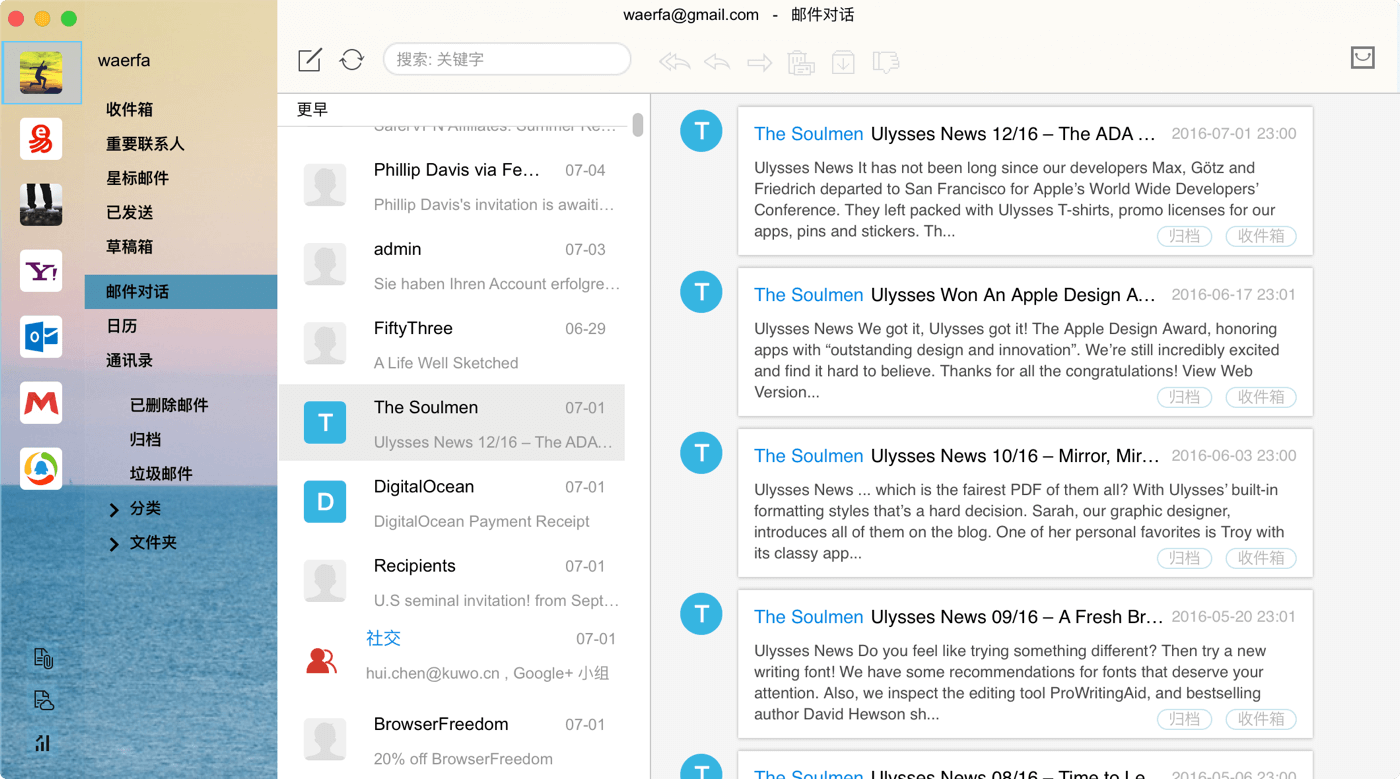The width and height of the screenshot is (1400, 779).
Task: Expand the 文件夹 folder group
Action: coord(114,544)
